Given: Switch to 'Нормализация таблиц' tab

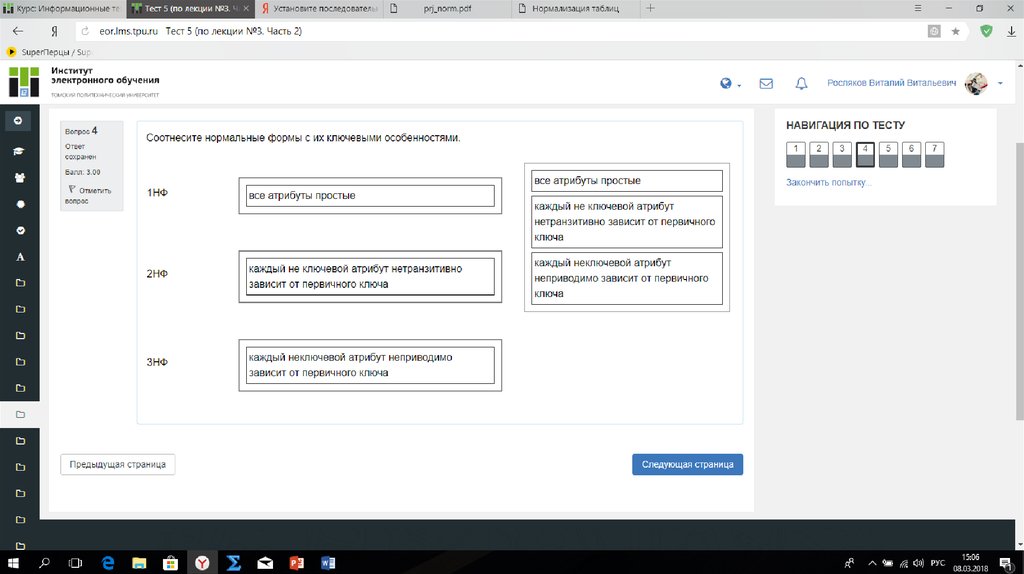Looking at the screenshot, I should [x=575, y=8].
